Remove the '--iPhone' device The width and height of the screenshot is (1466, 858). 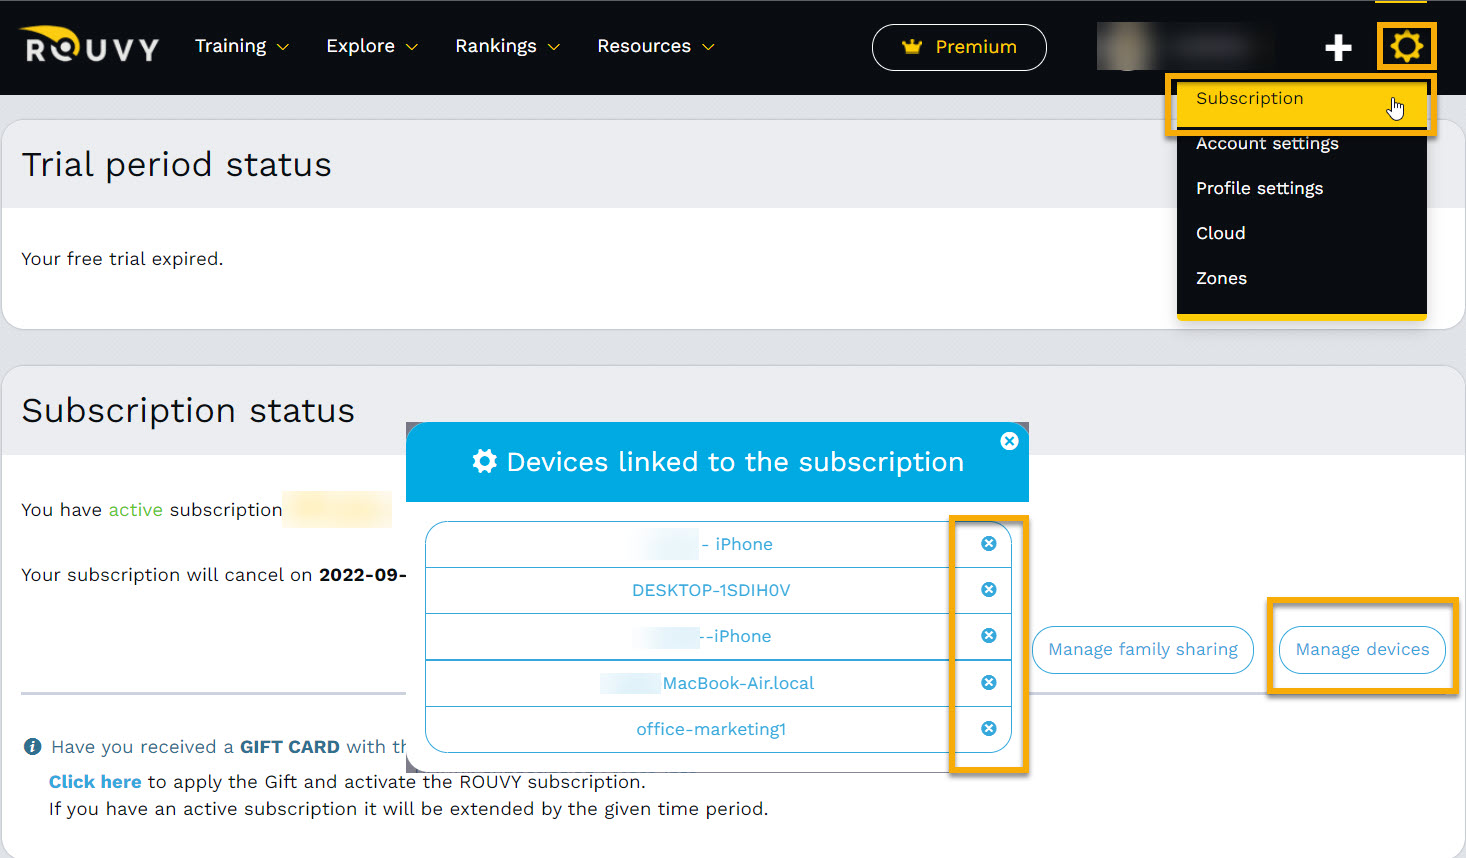click(x=989, y=635)
